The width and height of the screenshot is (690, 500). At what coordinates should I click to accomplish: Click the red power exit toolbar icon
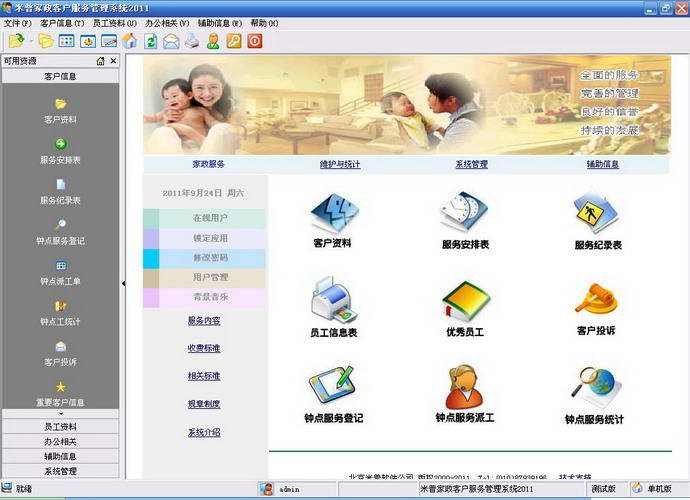[255, 41]
